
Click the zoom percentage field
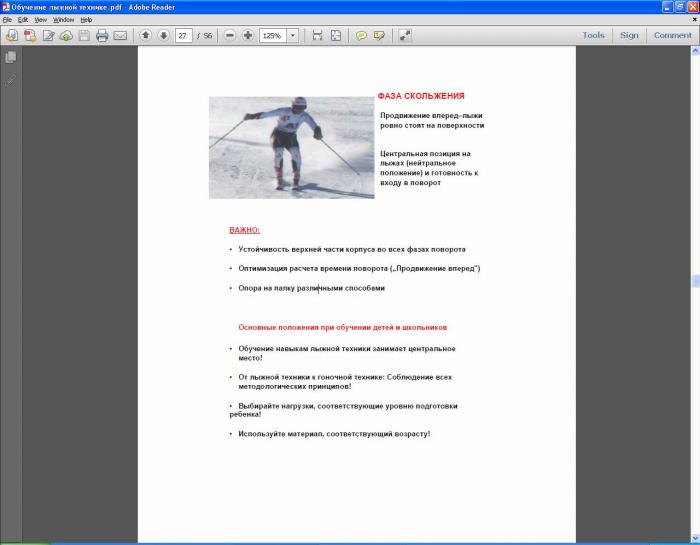tap(273, 35)
